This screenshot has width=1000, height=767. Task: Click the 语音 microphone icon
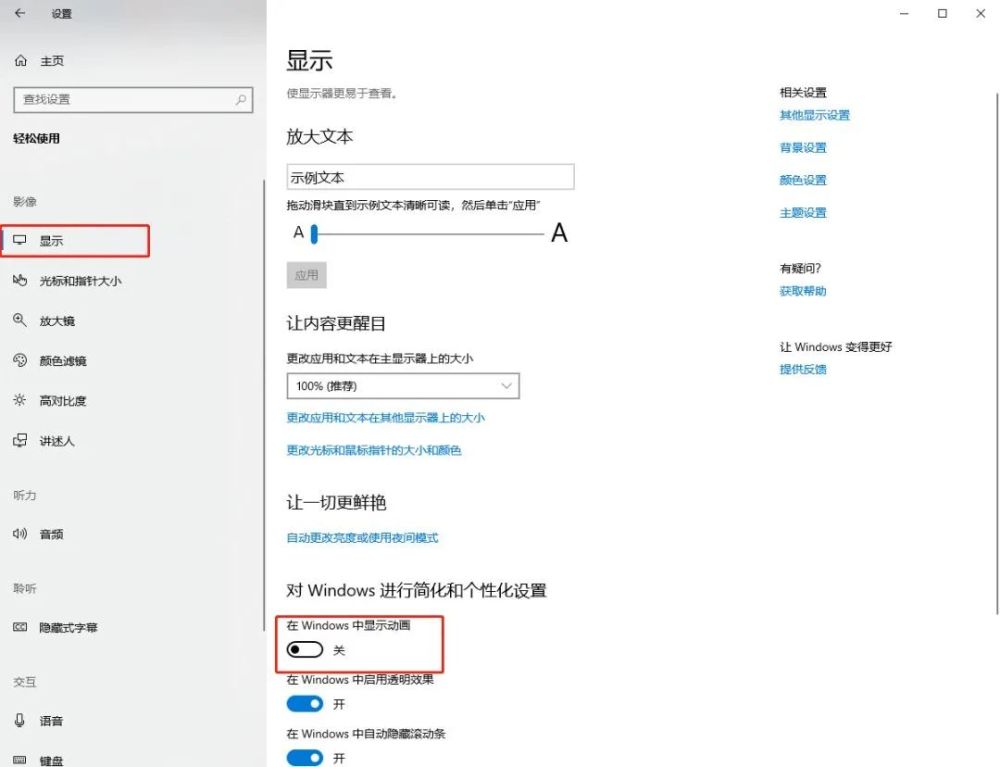[x=20, y=720]
